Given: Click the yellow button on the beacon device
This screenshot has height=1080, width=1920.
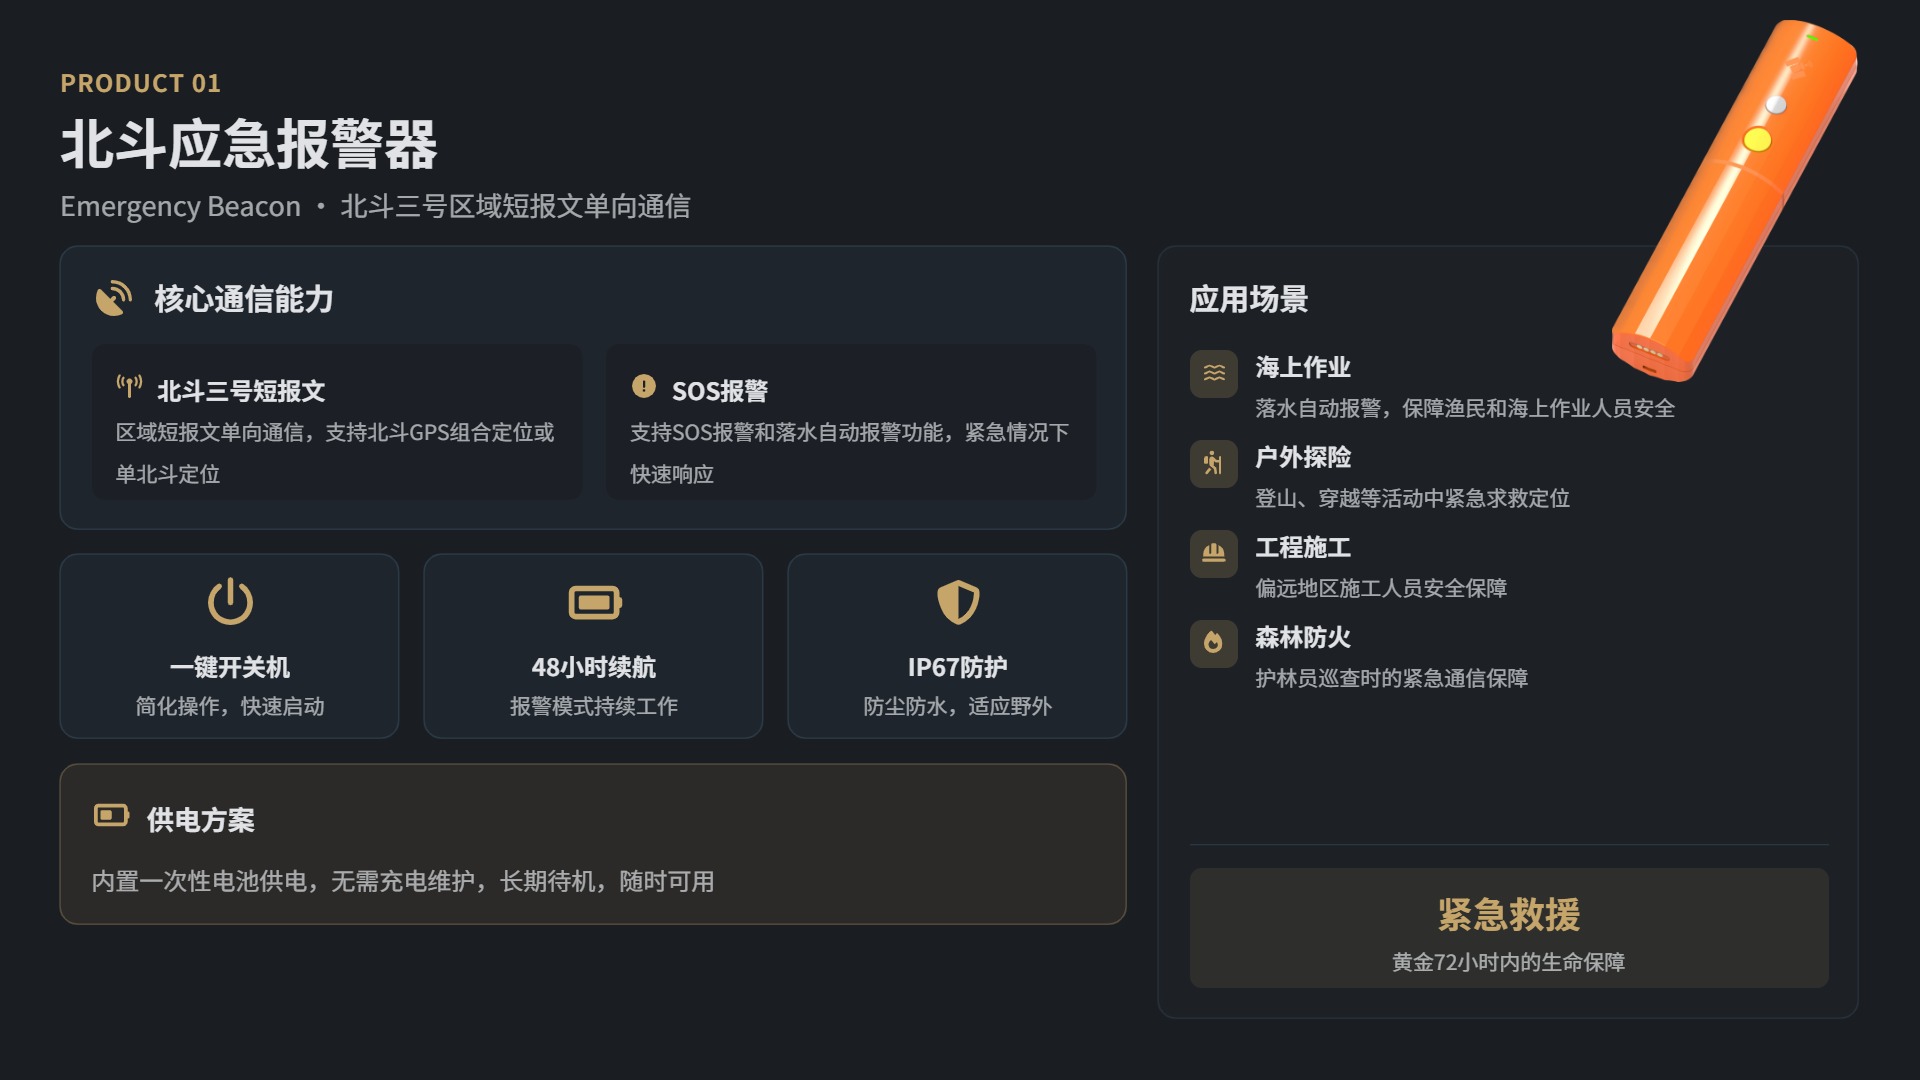Looking at the screenshot, I should (x=1756, y=139).
